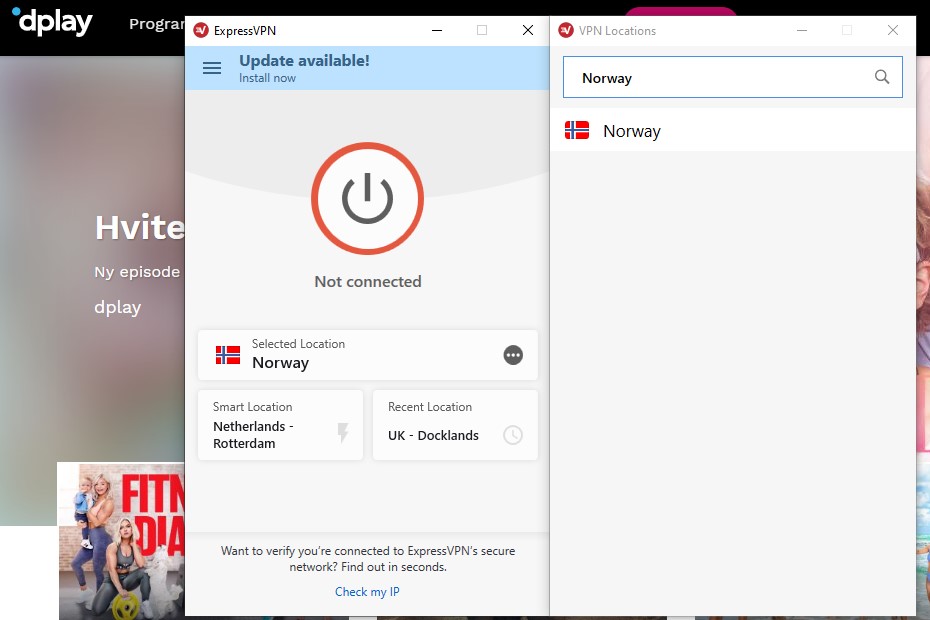Screen dimensions: 930x620
Task: Click the Ny episode text on dplay
Action: [x=137, y=272]
